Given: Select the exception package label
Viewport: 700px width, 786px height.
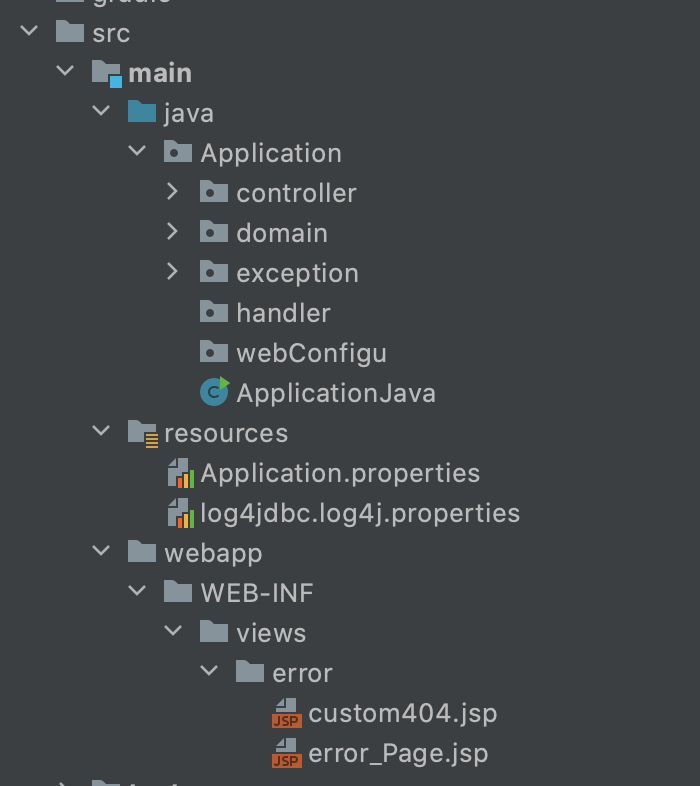Looking at the screenshot, I should point(297,274).
